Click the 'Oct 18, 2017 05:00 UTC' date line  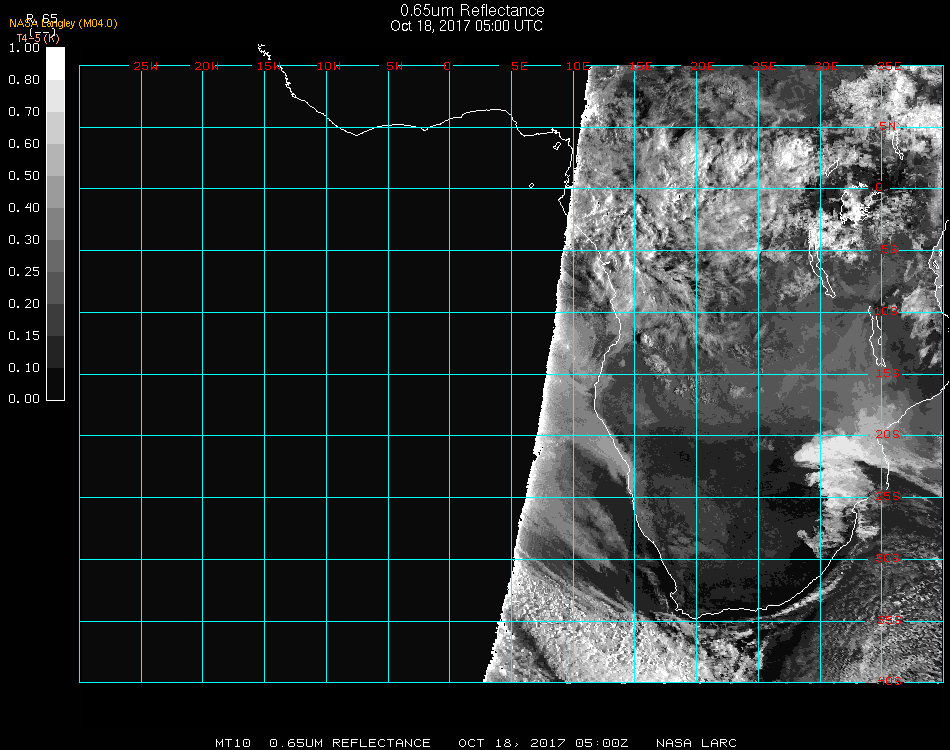pyautogui.click(x=467, y=26)
